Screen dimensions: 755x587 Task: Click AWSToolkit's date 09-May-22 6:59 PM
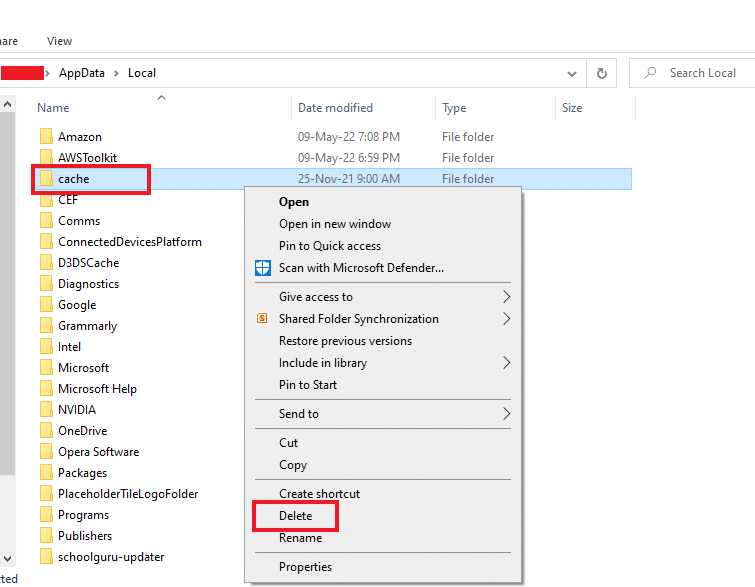tap(349, 157)
